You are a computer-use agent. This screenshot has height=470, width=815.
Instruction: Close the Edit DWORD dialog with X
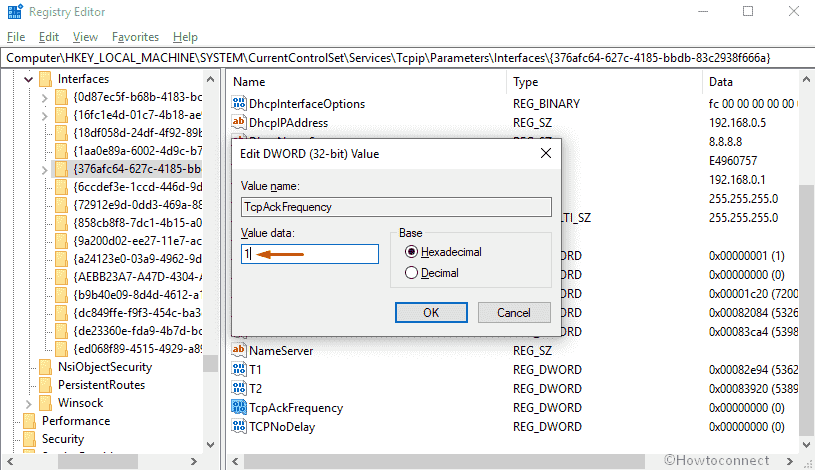tap(545, 153)
